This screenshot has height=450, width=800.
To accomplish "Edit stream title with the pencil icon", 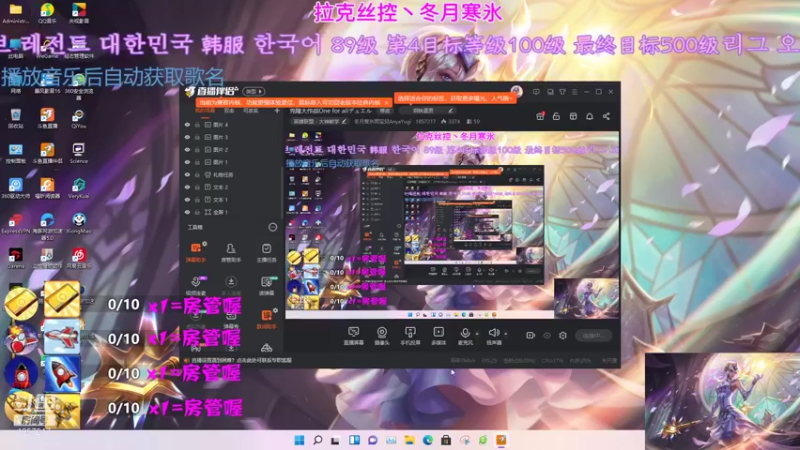I will (x=451, y=111).
